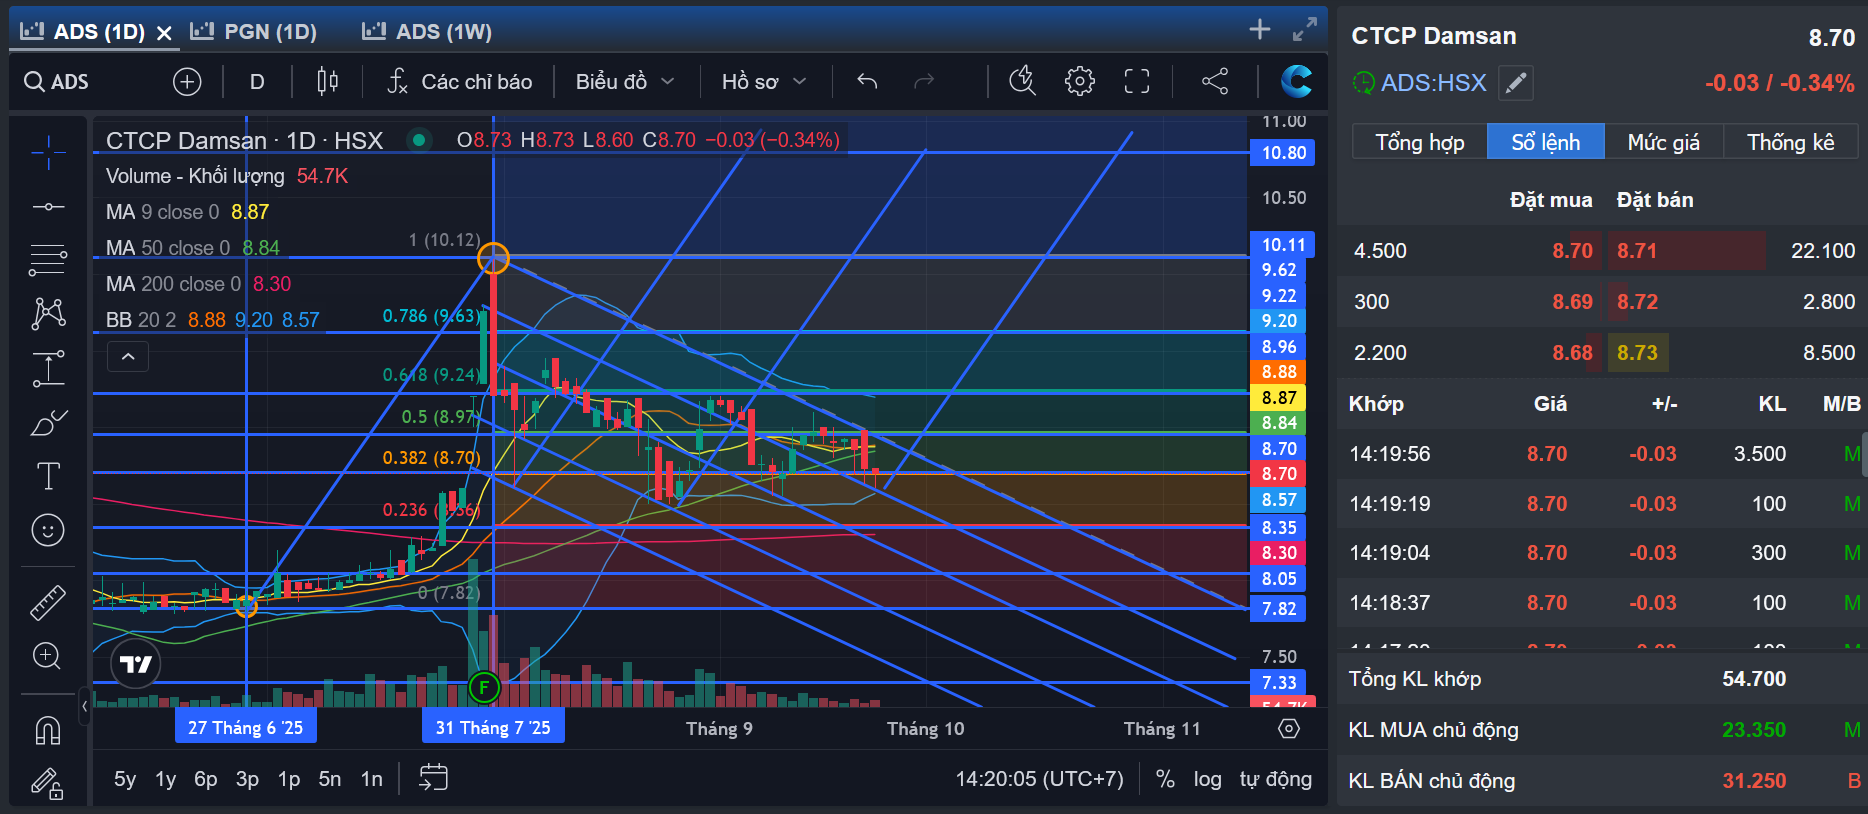The image size is (1868, 814).
Task: Set chart range to 5n
Action: [330, 779]
